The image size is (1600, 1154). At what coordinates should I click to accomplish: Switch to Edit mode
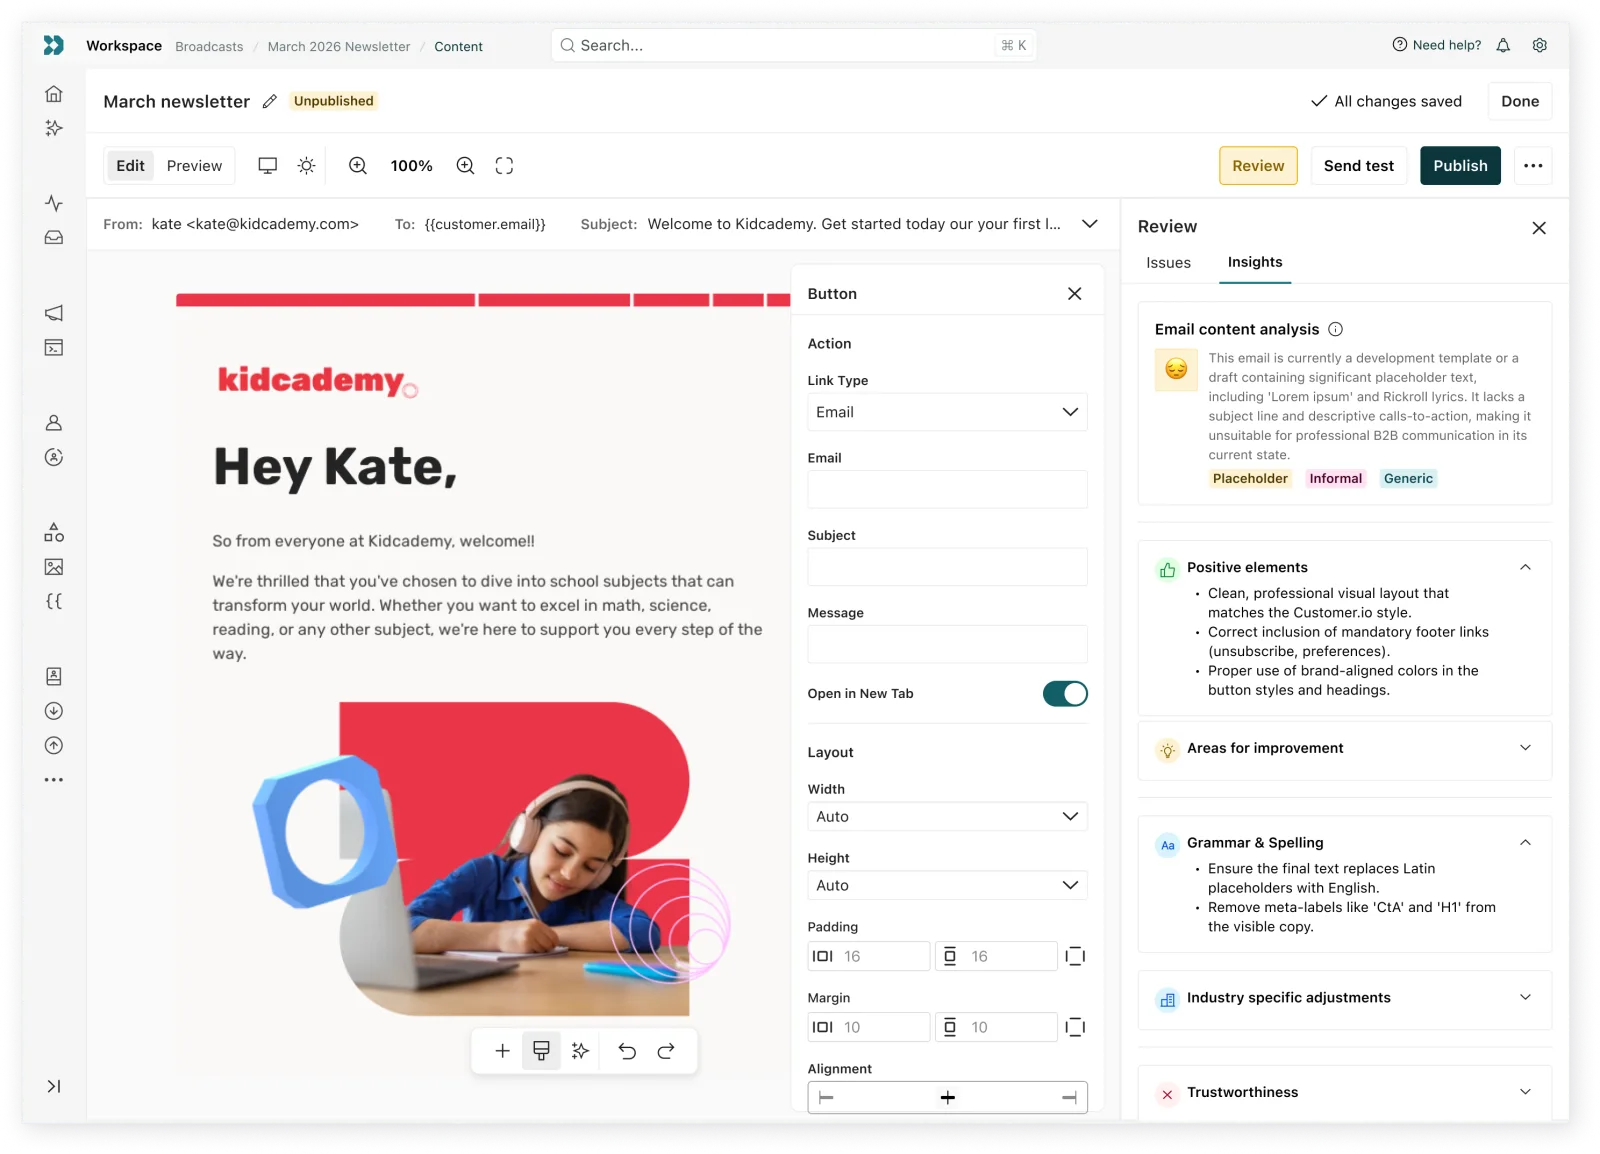(130, 166)
